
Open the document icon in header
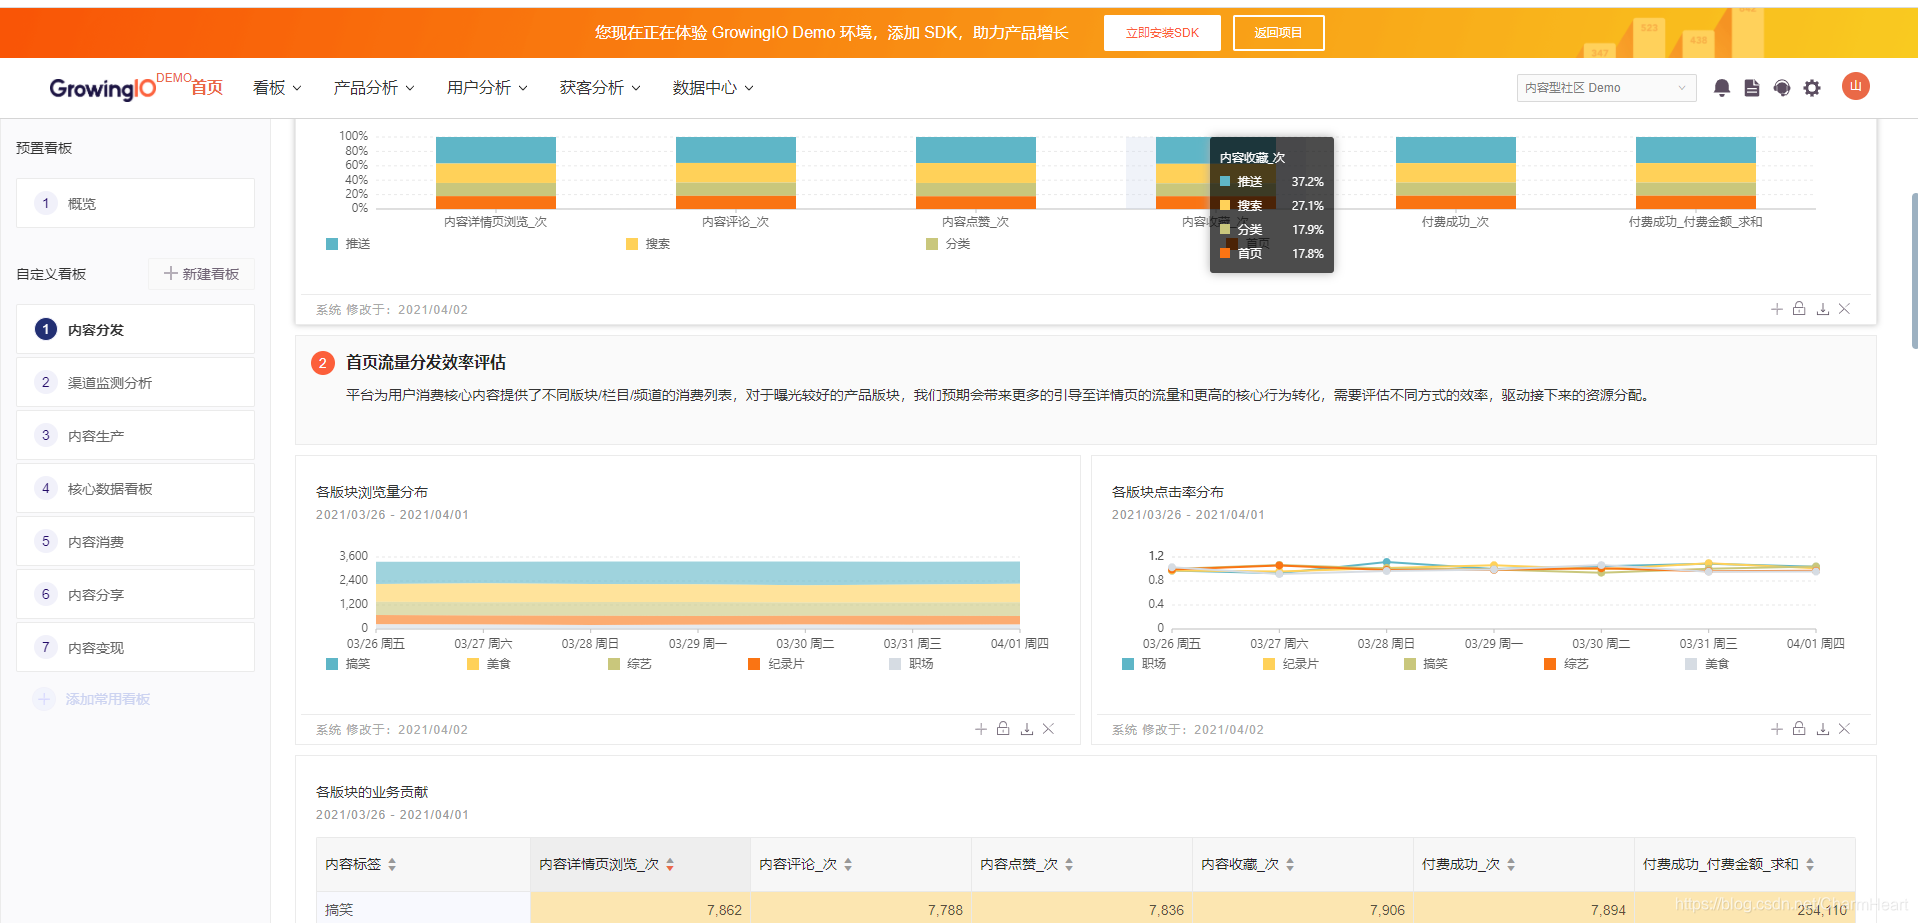pos(1751,88)
